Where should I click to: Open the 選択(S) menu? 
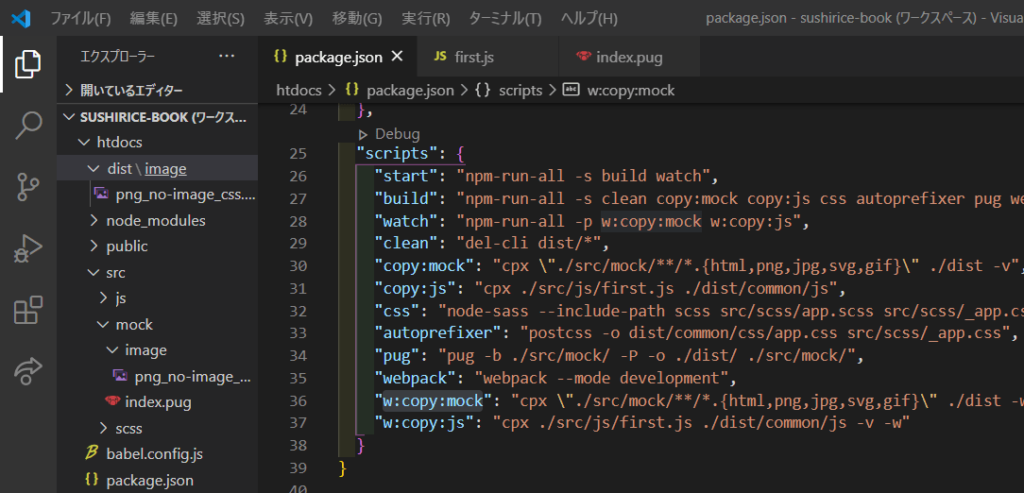(x=221, y=18)
